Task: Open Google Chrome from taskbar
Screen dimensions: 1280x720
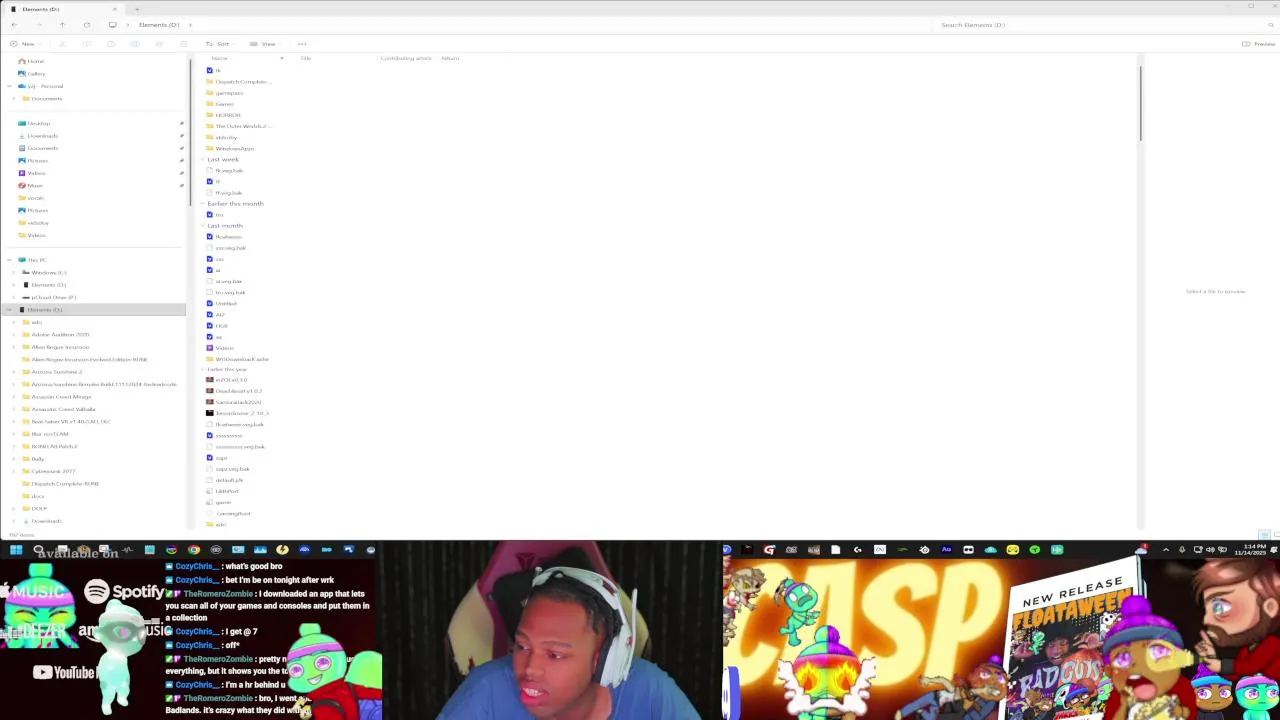Action: [194, 549]
